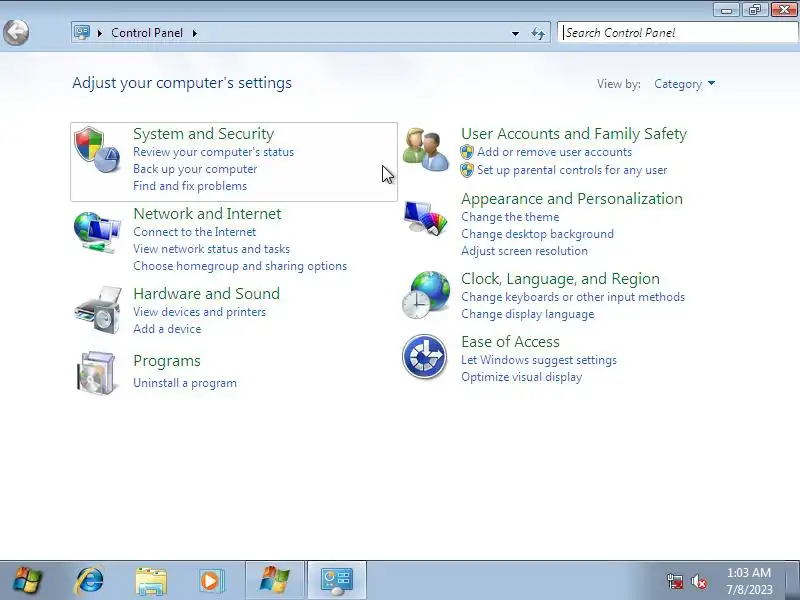Open the System and Security heading
This screenshot has height=600, width=800.
click(204, 134)
